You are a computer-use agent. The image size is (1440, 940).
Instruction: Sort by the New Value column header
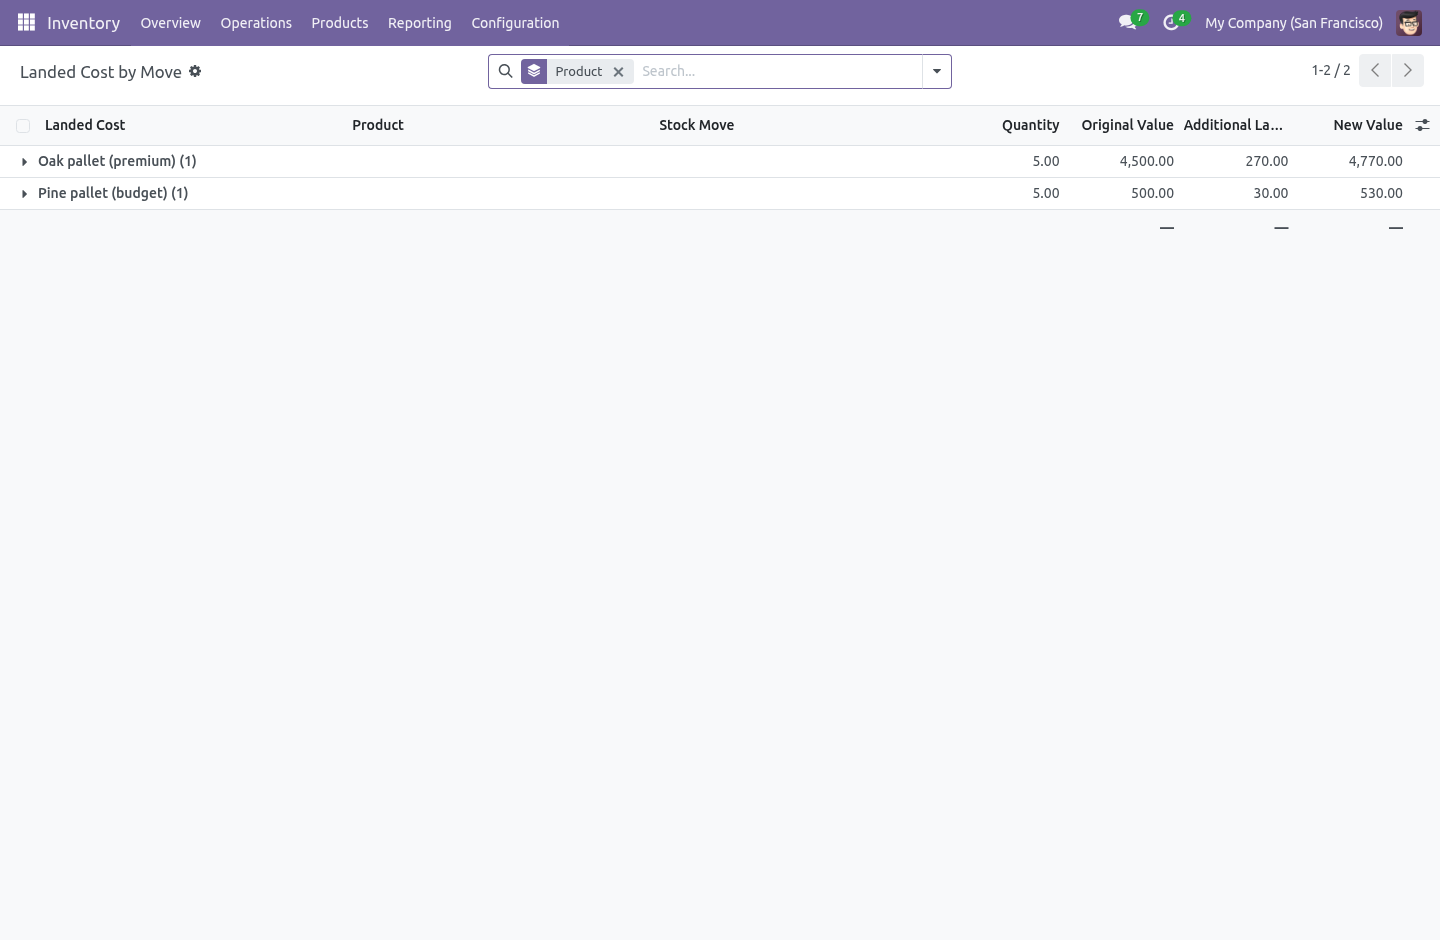coord(1368,125)
